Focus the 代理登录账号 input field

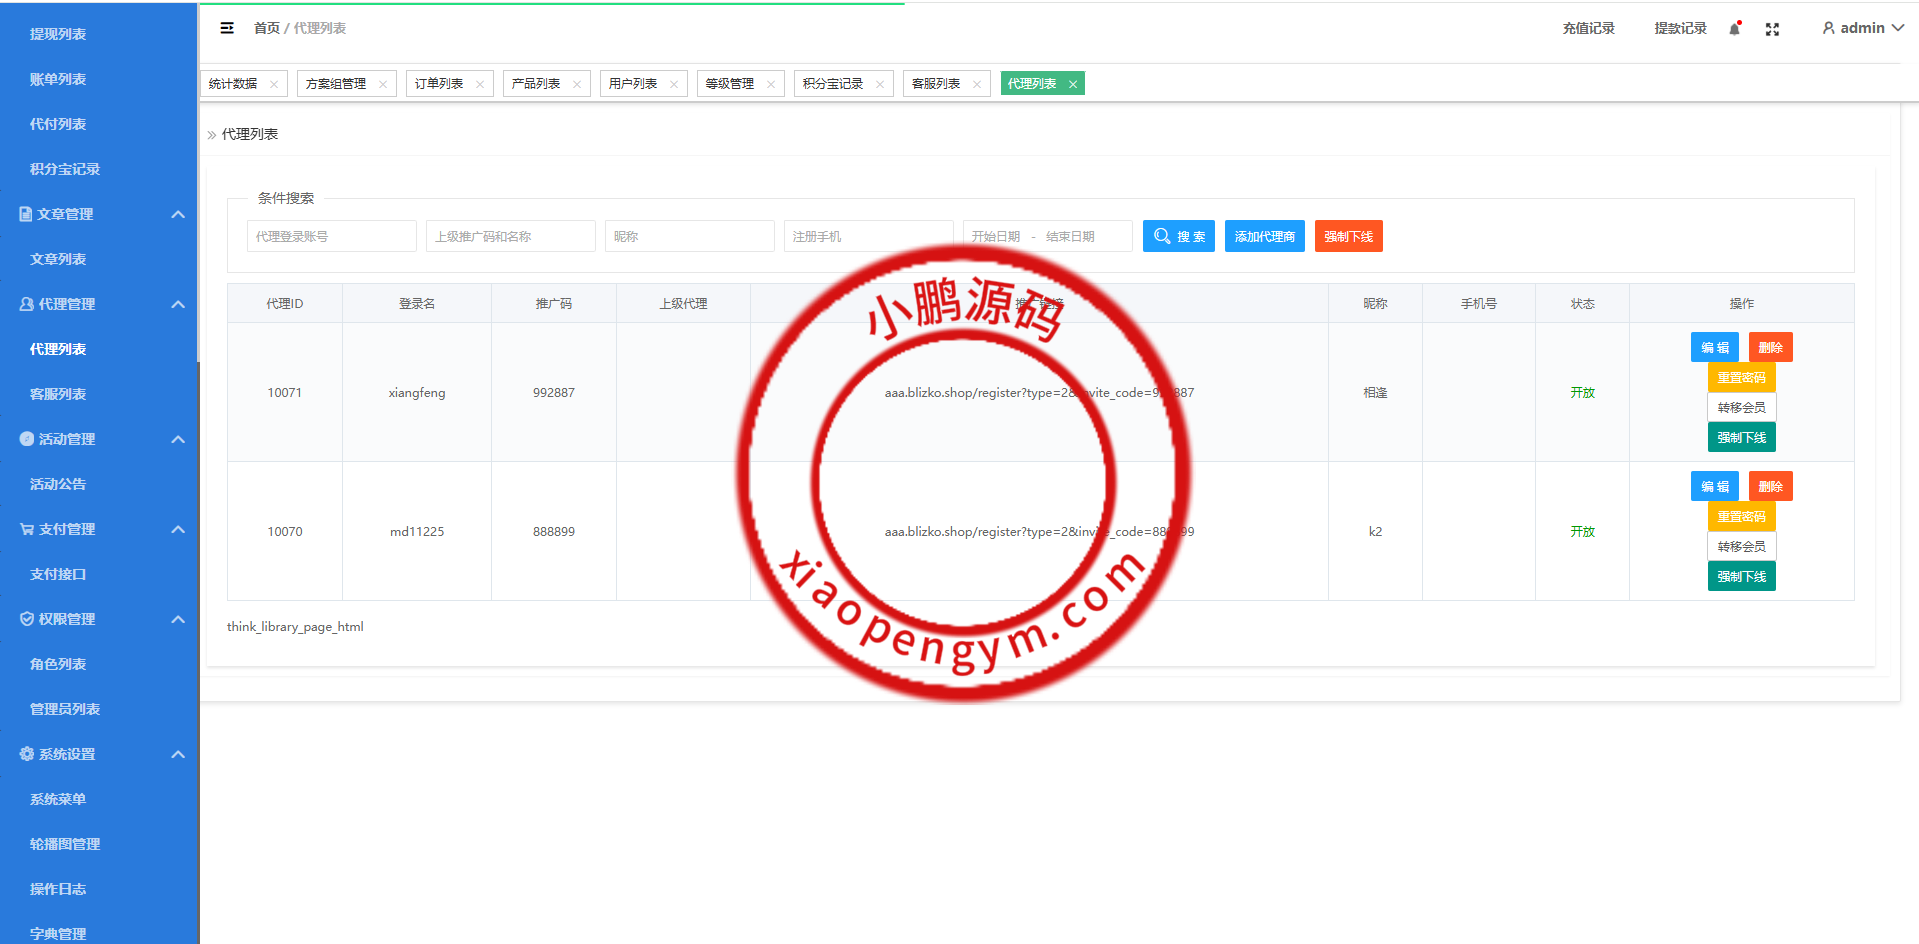(331, 236)
